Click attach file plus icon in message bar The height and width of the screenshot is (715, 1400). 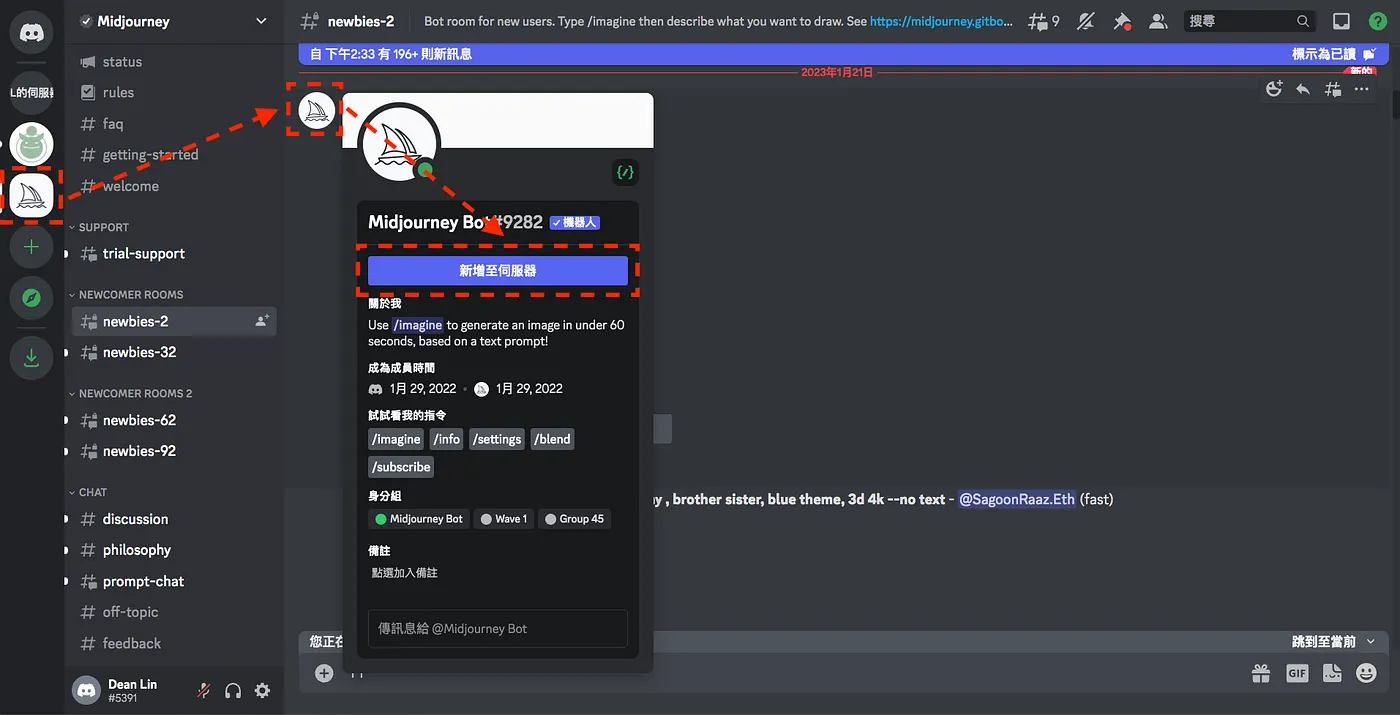point(324,673)
